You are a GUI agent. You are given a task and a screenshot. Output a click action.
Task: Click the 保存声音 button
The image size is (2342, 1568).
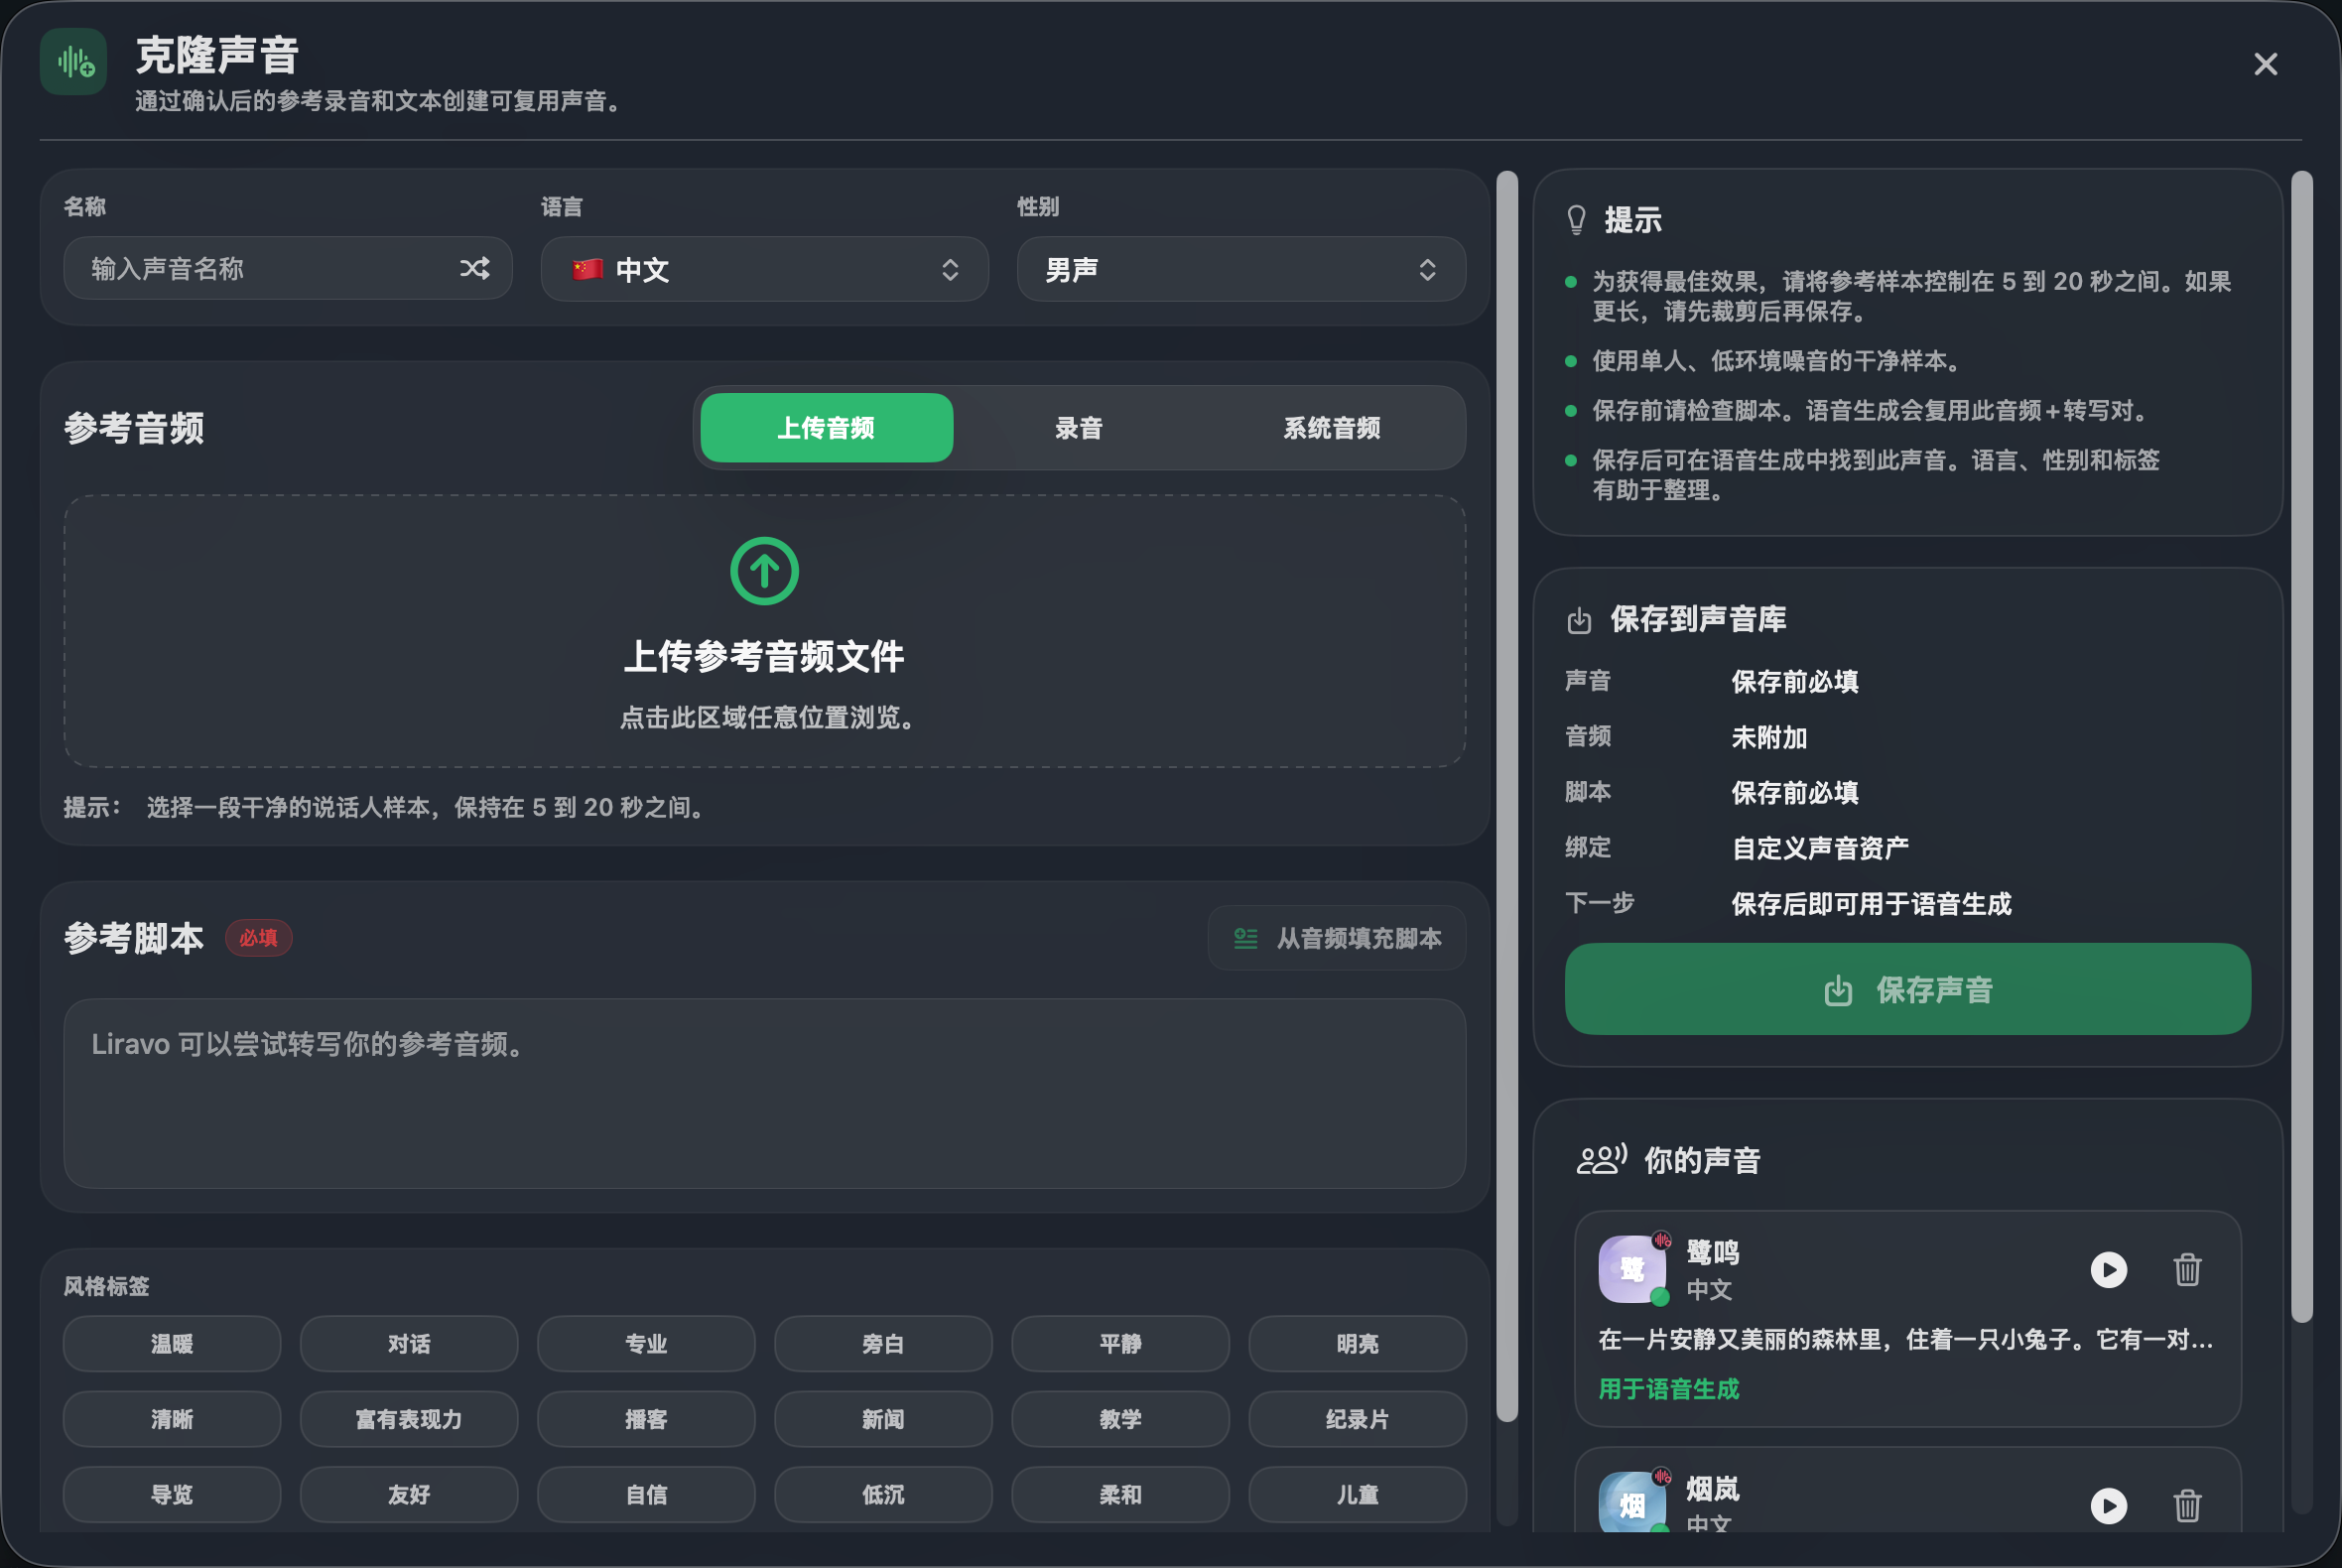coord(1907,989)
